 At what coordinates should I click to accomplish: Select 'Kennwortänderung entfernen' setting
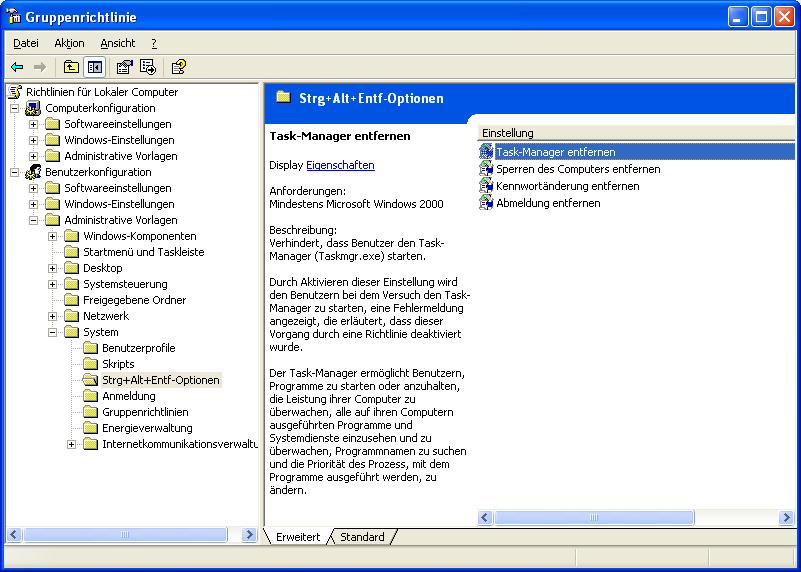(x=567, y=186)
